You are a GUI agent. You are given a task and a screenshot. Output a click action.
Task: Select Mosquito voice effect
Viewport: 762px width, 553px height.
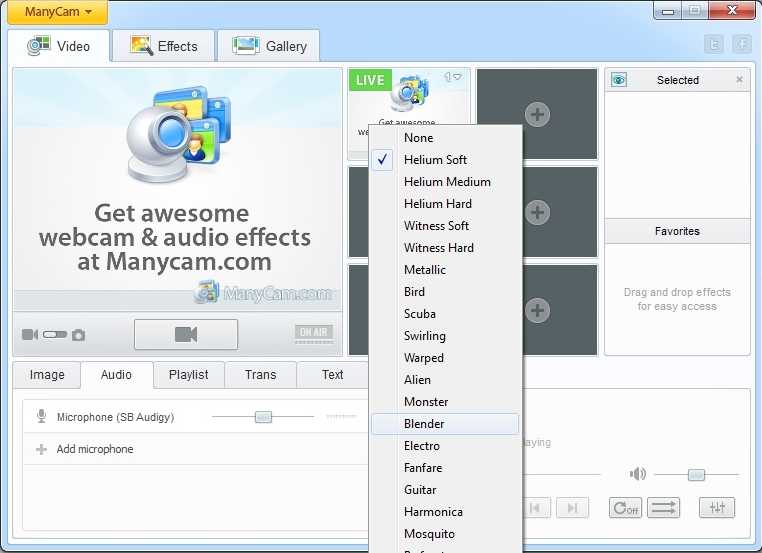coord(445,534)
